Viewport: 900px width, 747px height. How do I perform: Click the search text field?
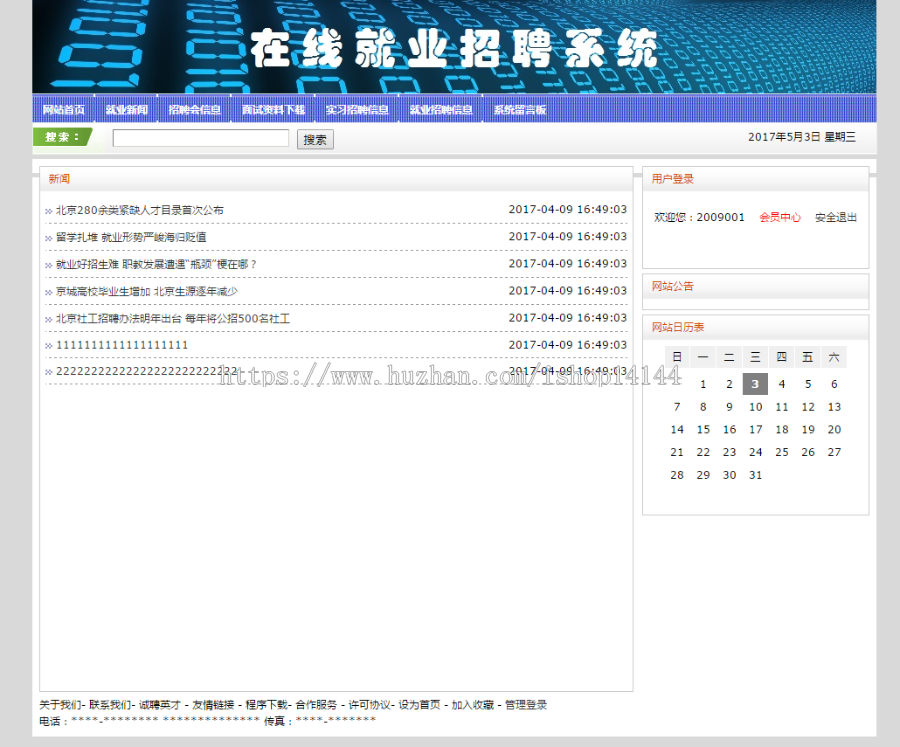pyautogui.click(x=201, y=138)
